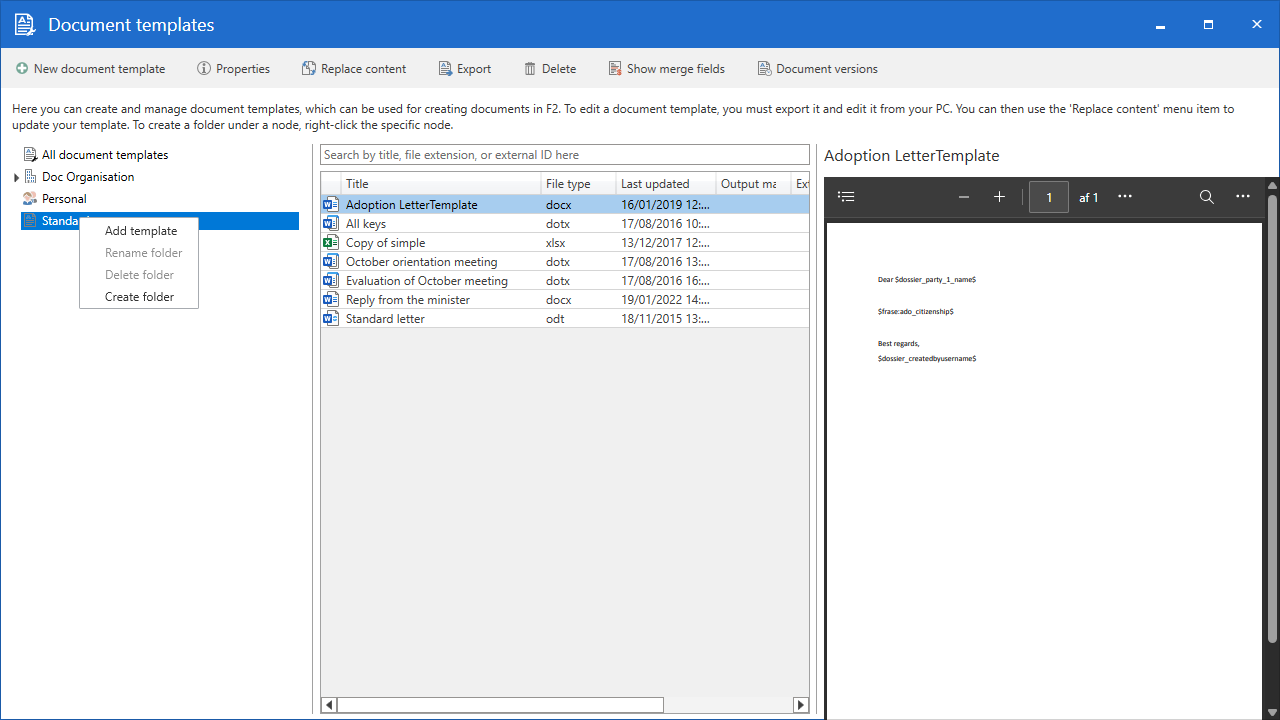
Task: Click the horizontal scrollbar thumb under list
Action: (x=500, y=705)
